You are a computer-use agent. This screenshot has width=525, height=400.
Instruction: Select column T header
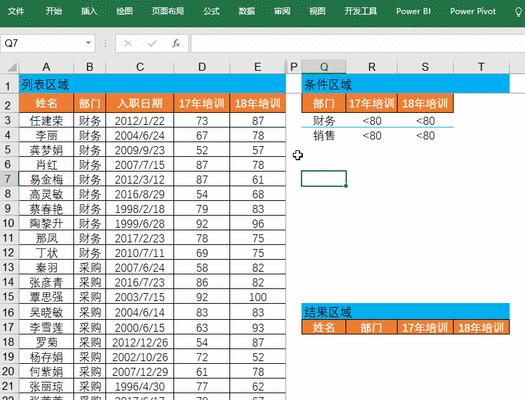pos(481,67)
